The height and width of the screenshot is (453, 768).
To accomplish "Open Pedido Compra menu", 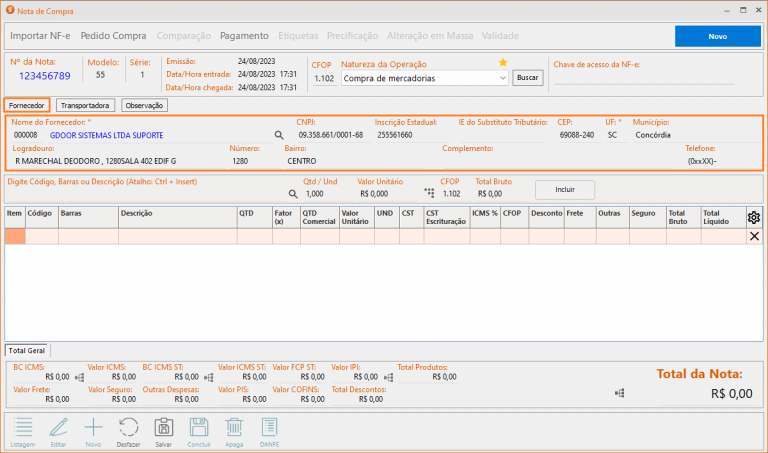I will (x=113, y=36).
